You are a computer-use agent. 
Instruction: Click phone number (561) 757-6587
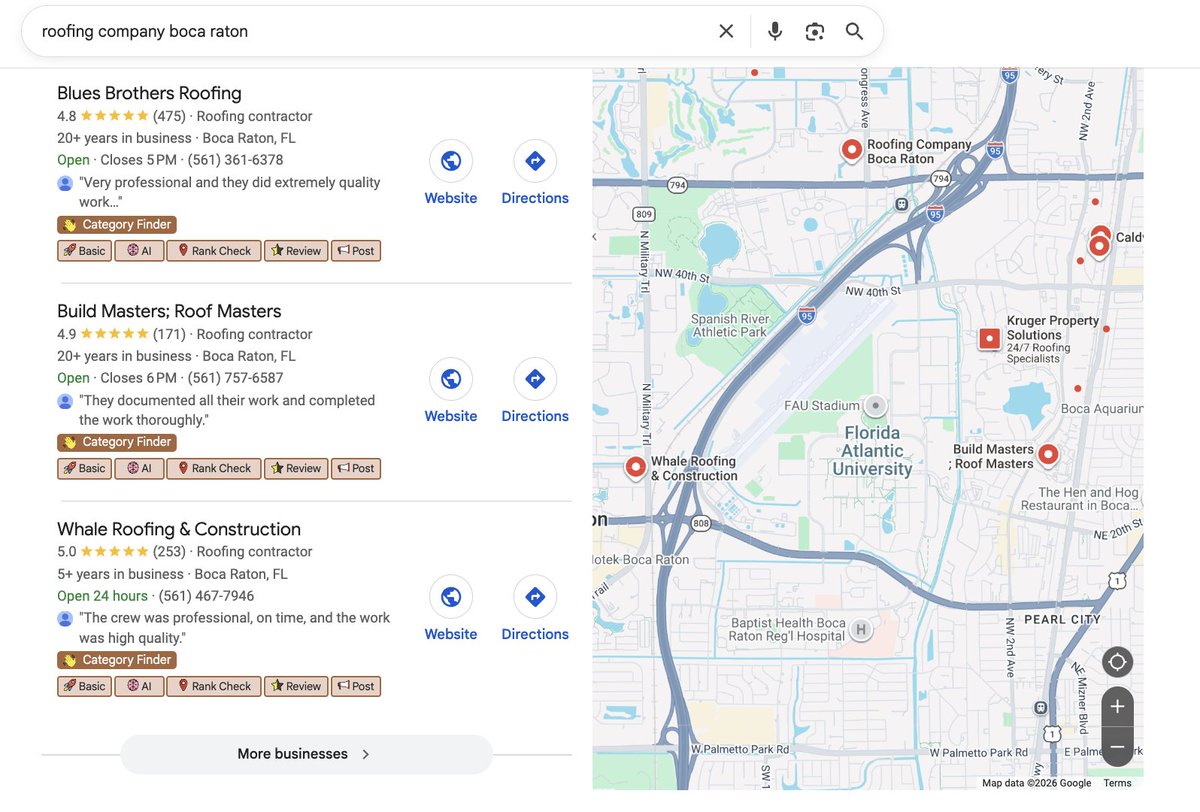(235, 378)
